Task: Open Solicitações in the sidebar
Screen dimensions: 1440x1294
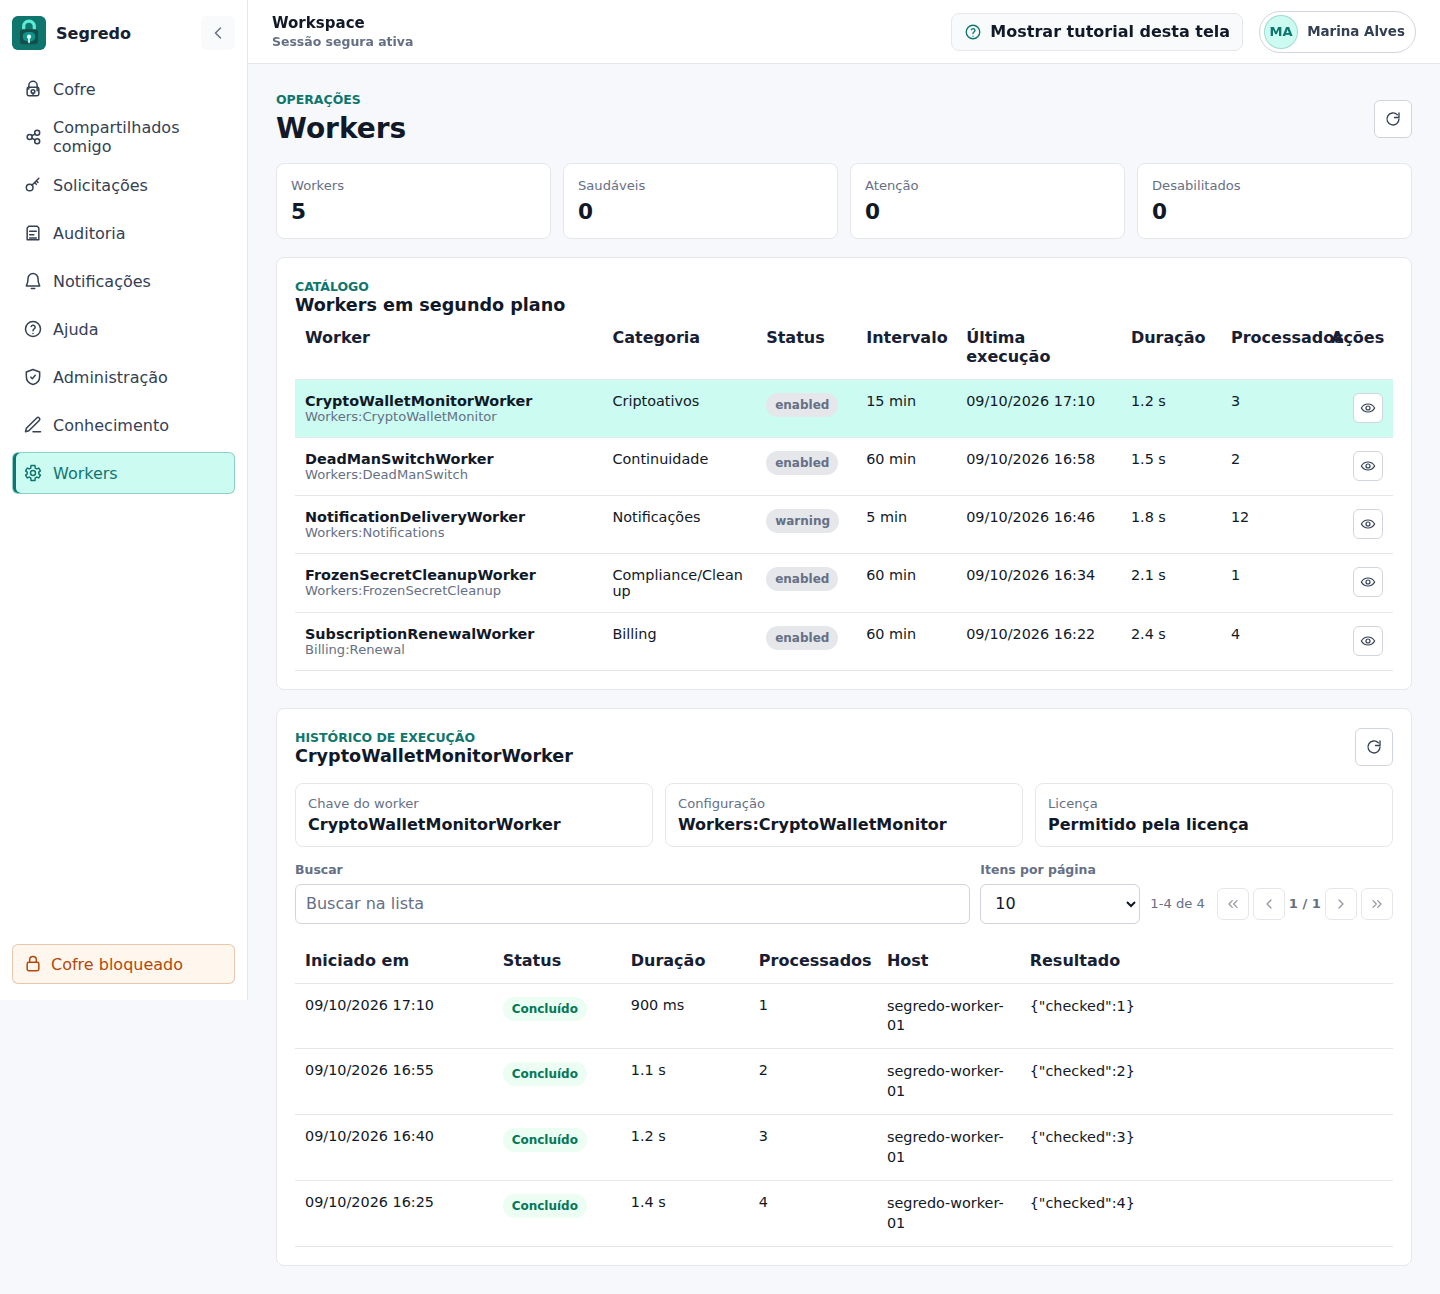Action: 124,185
